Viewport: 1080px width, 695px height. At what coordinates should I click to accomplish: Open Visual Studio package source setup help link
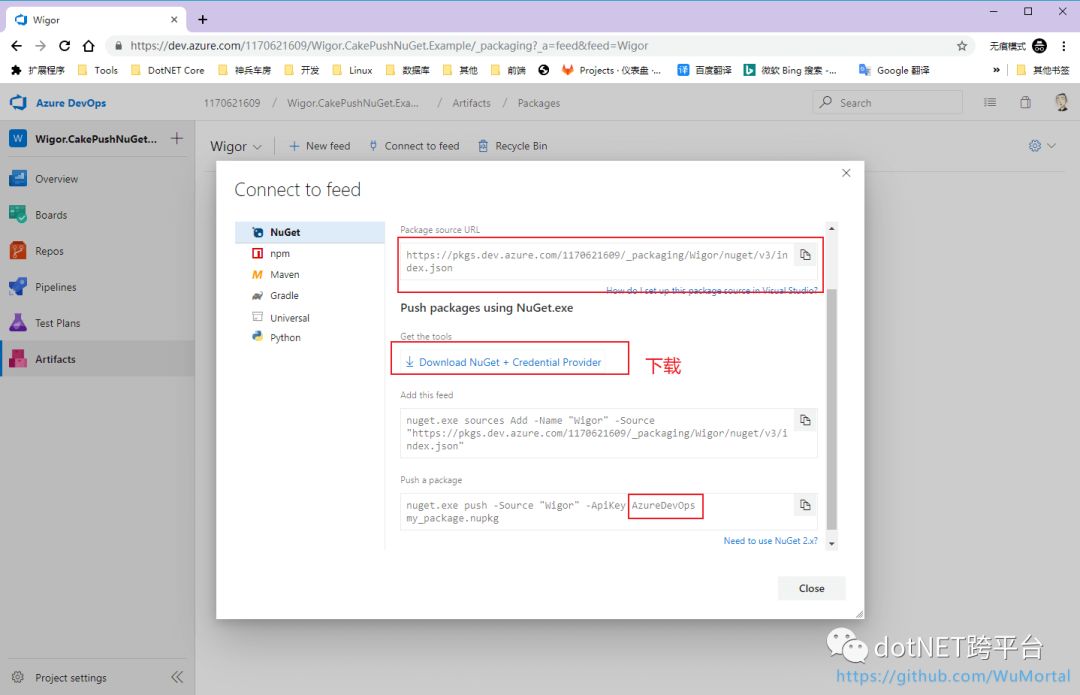[712, 291]
